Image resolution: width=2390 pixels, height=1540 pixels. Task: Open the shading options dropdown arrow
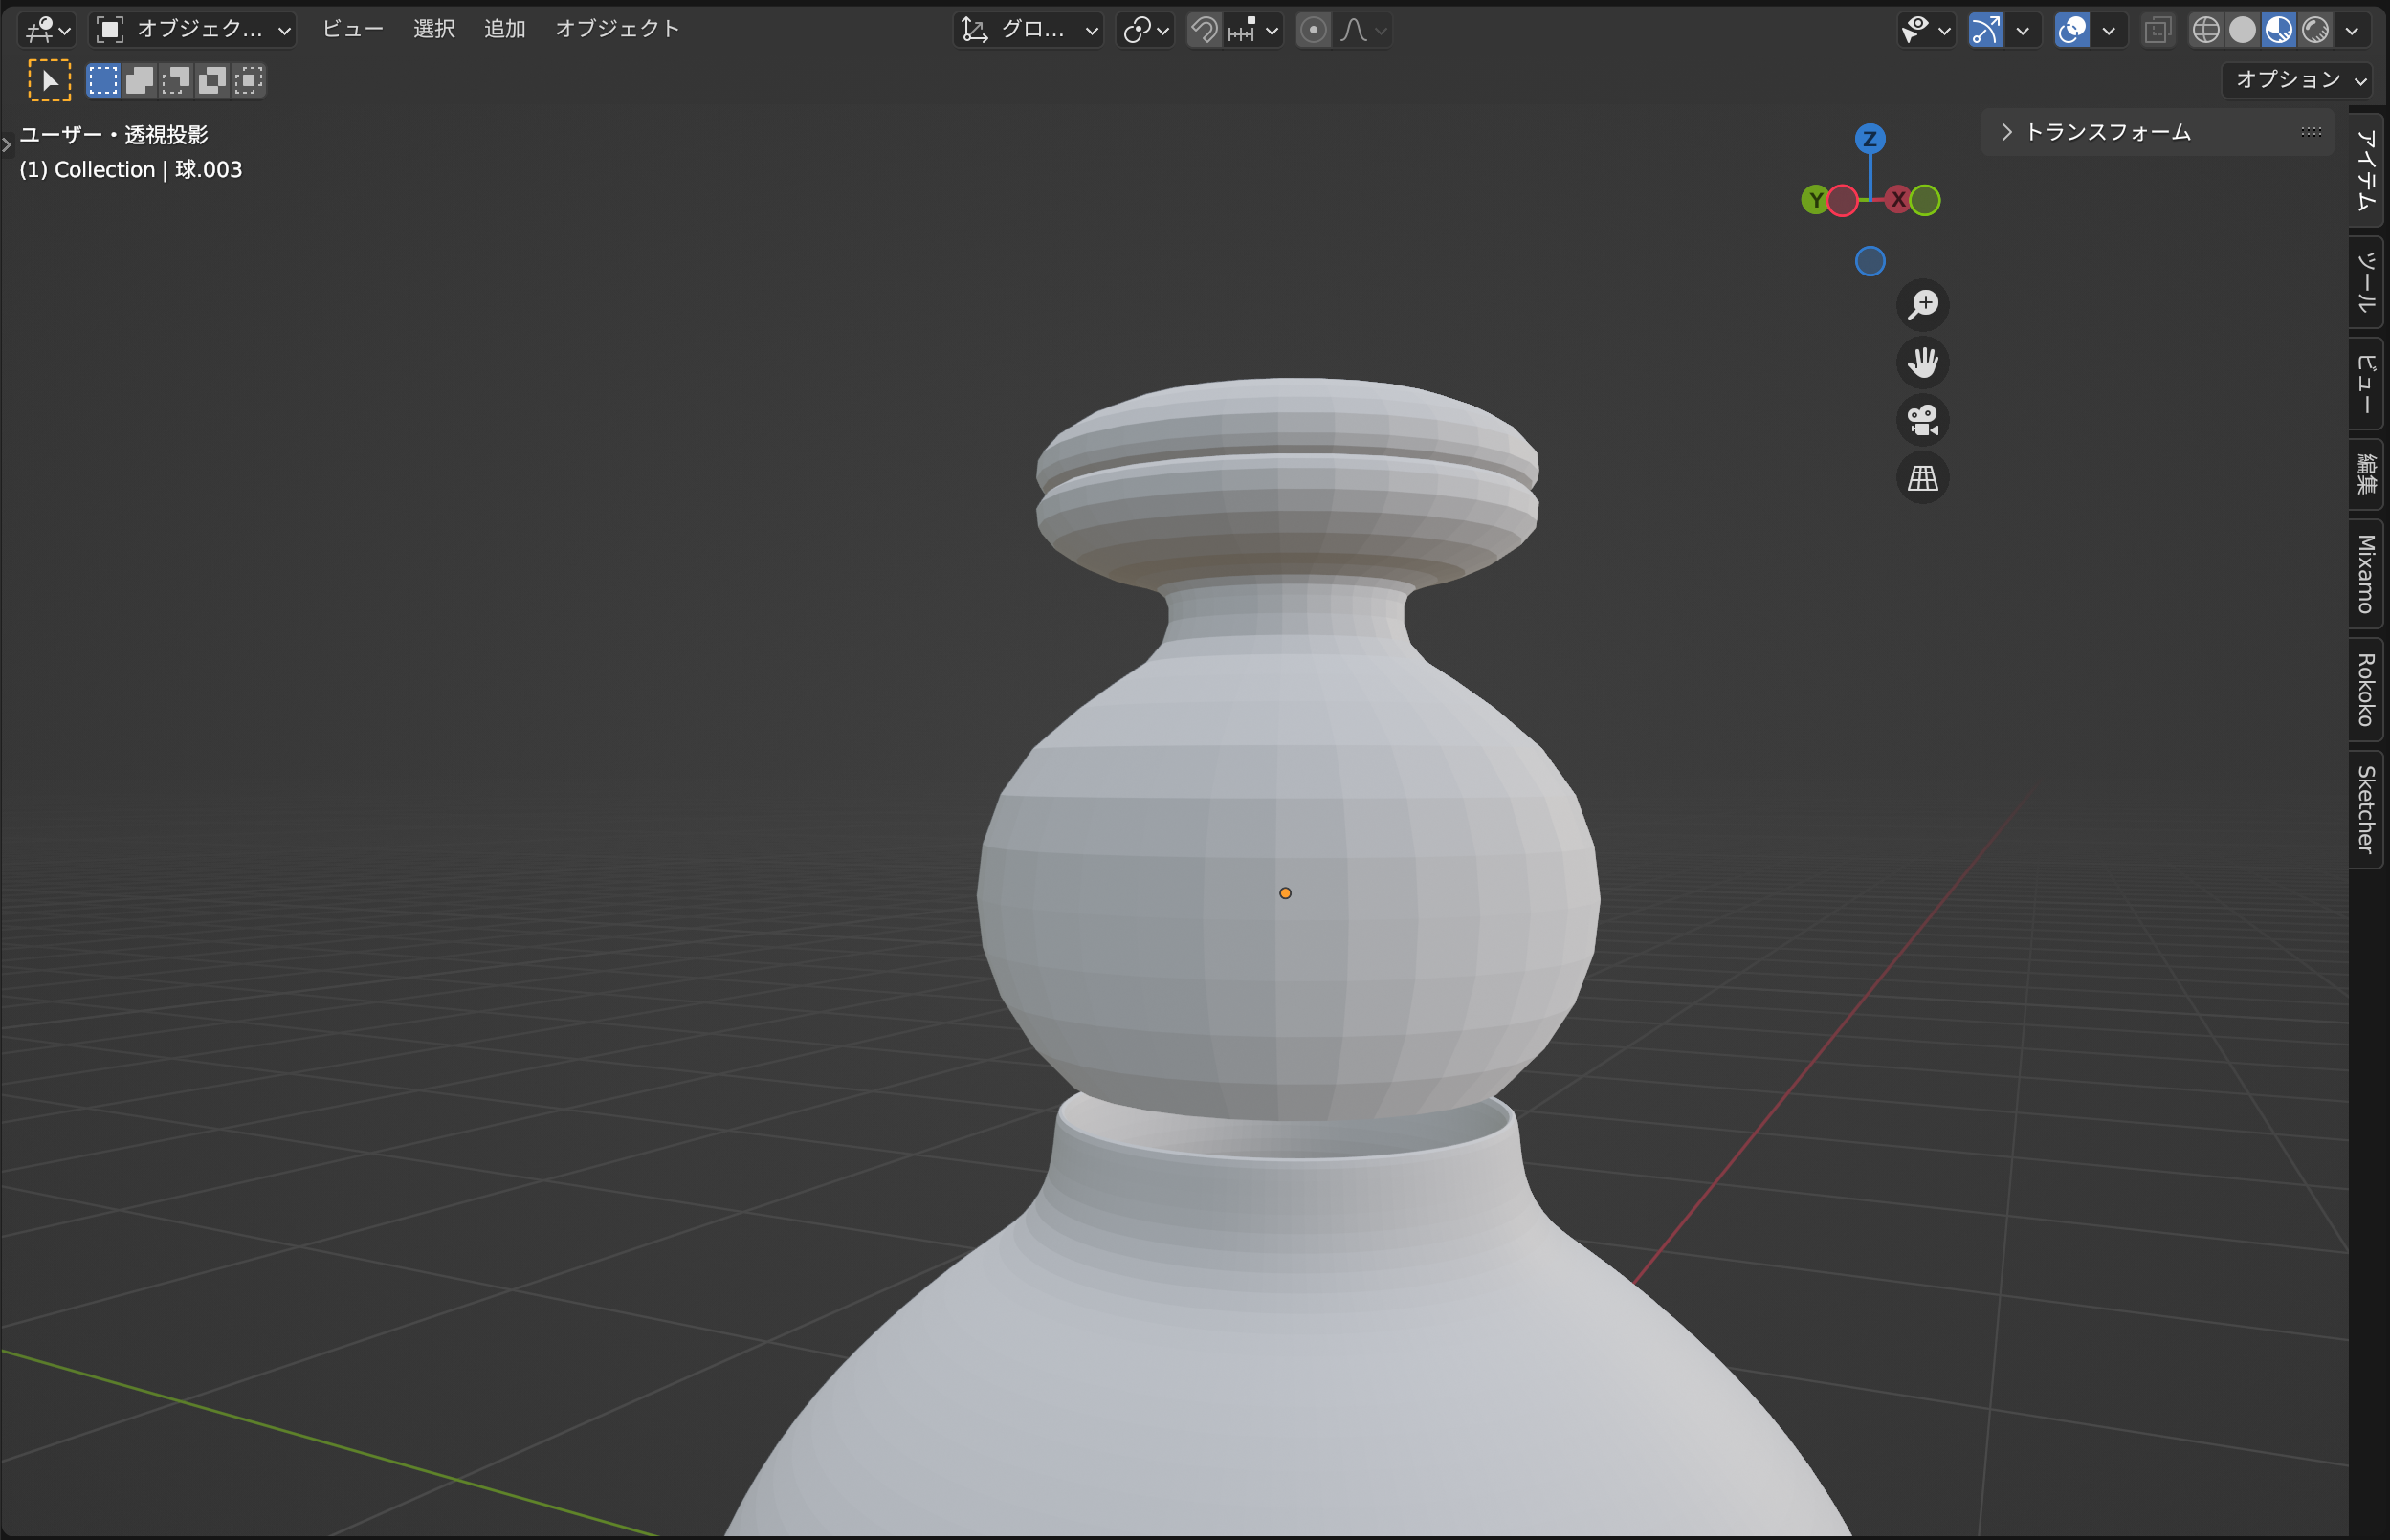point(2352,30)
